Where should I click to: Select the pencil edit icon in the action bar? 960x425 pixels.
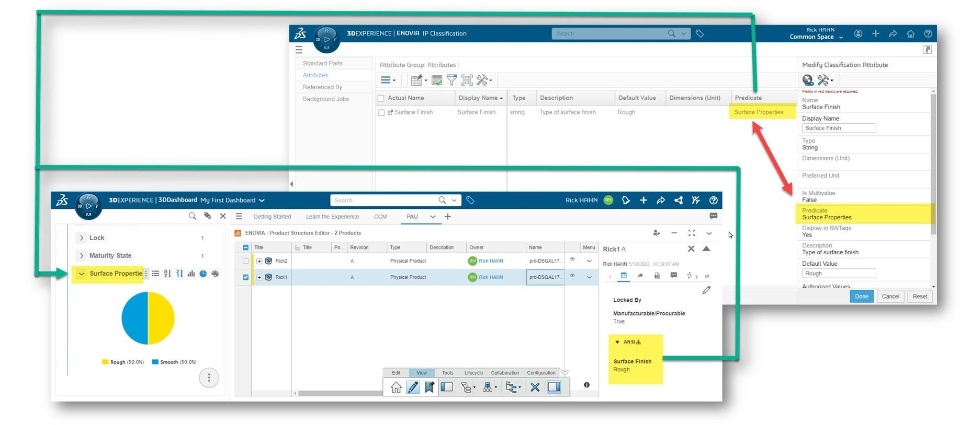coord(413,387)
